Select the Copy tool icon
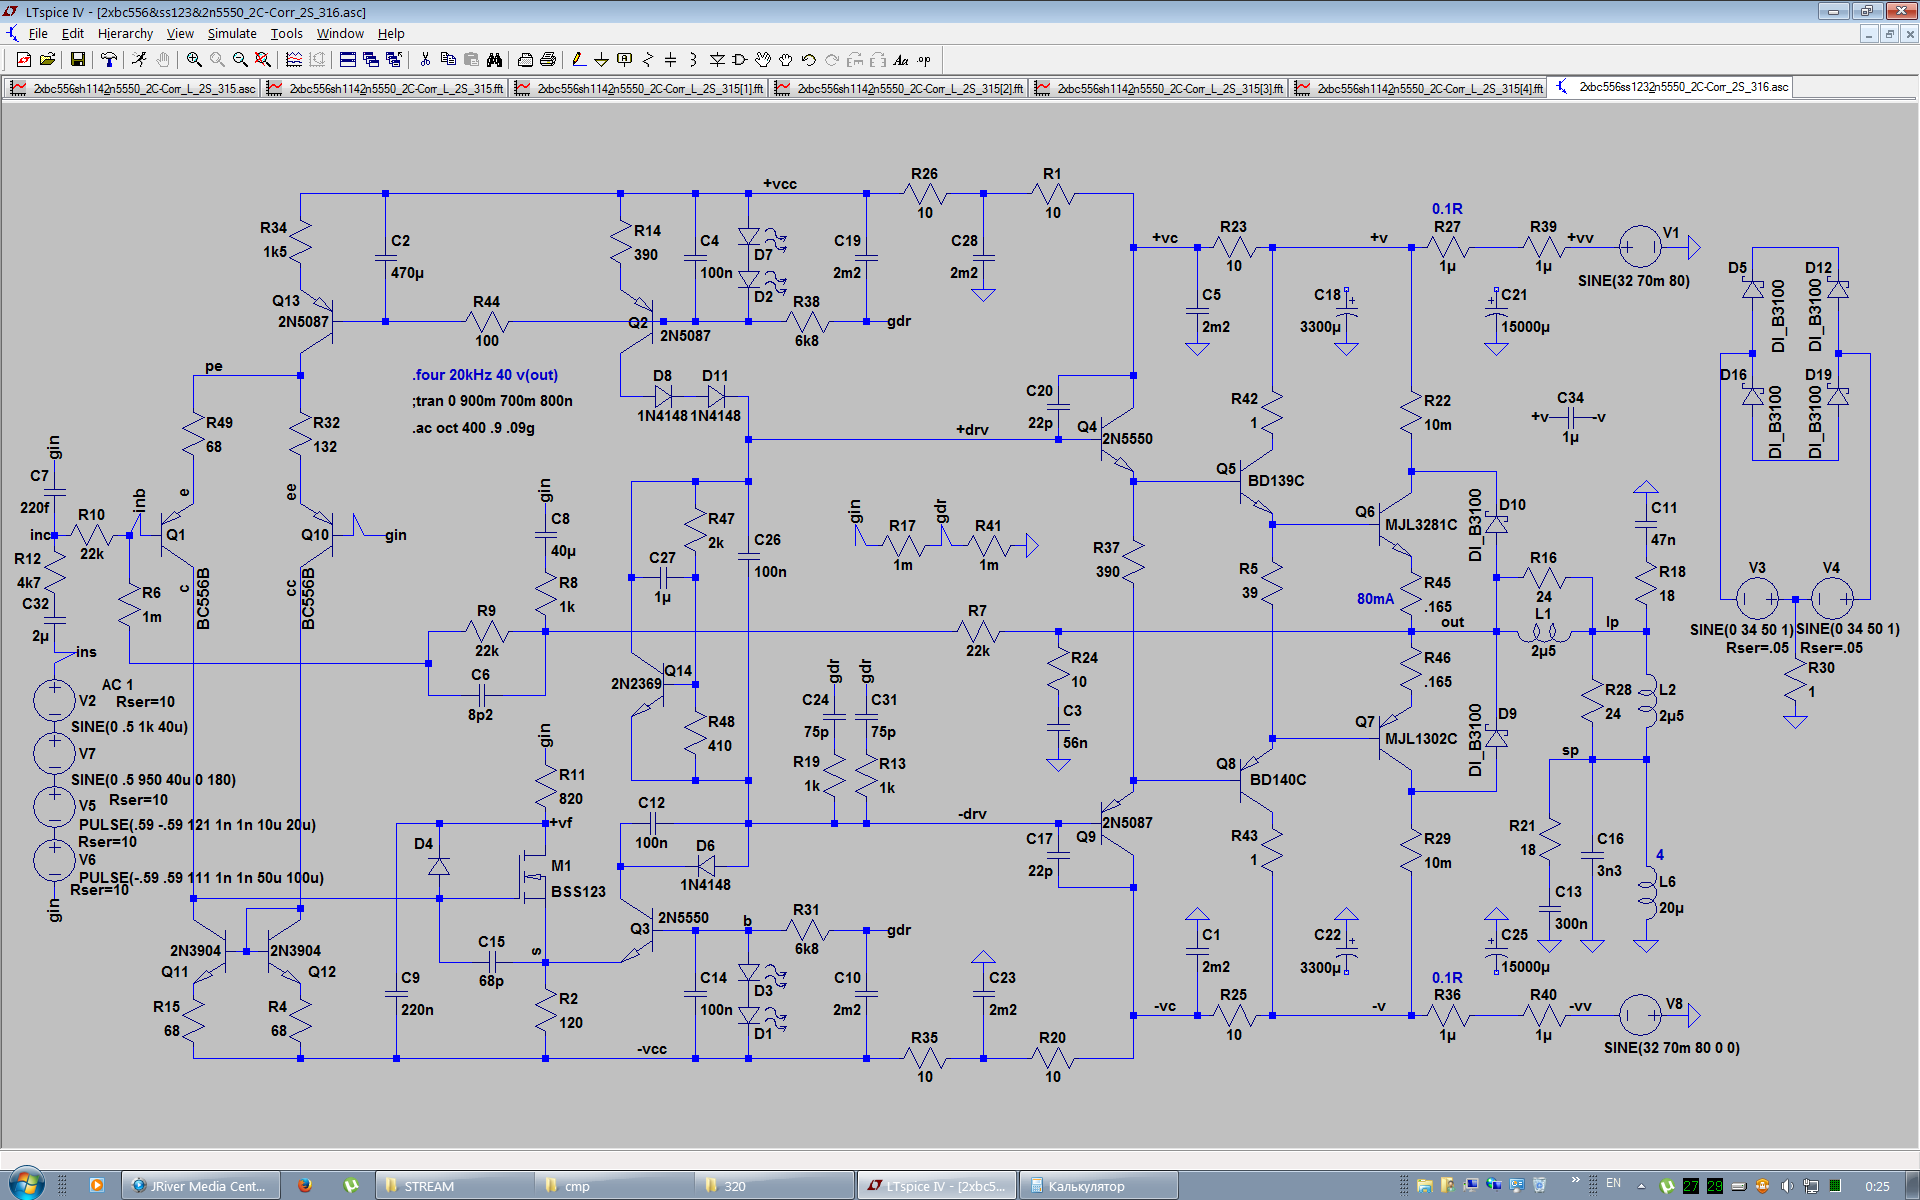 tap(448, 60)
